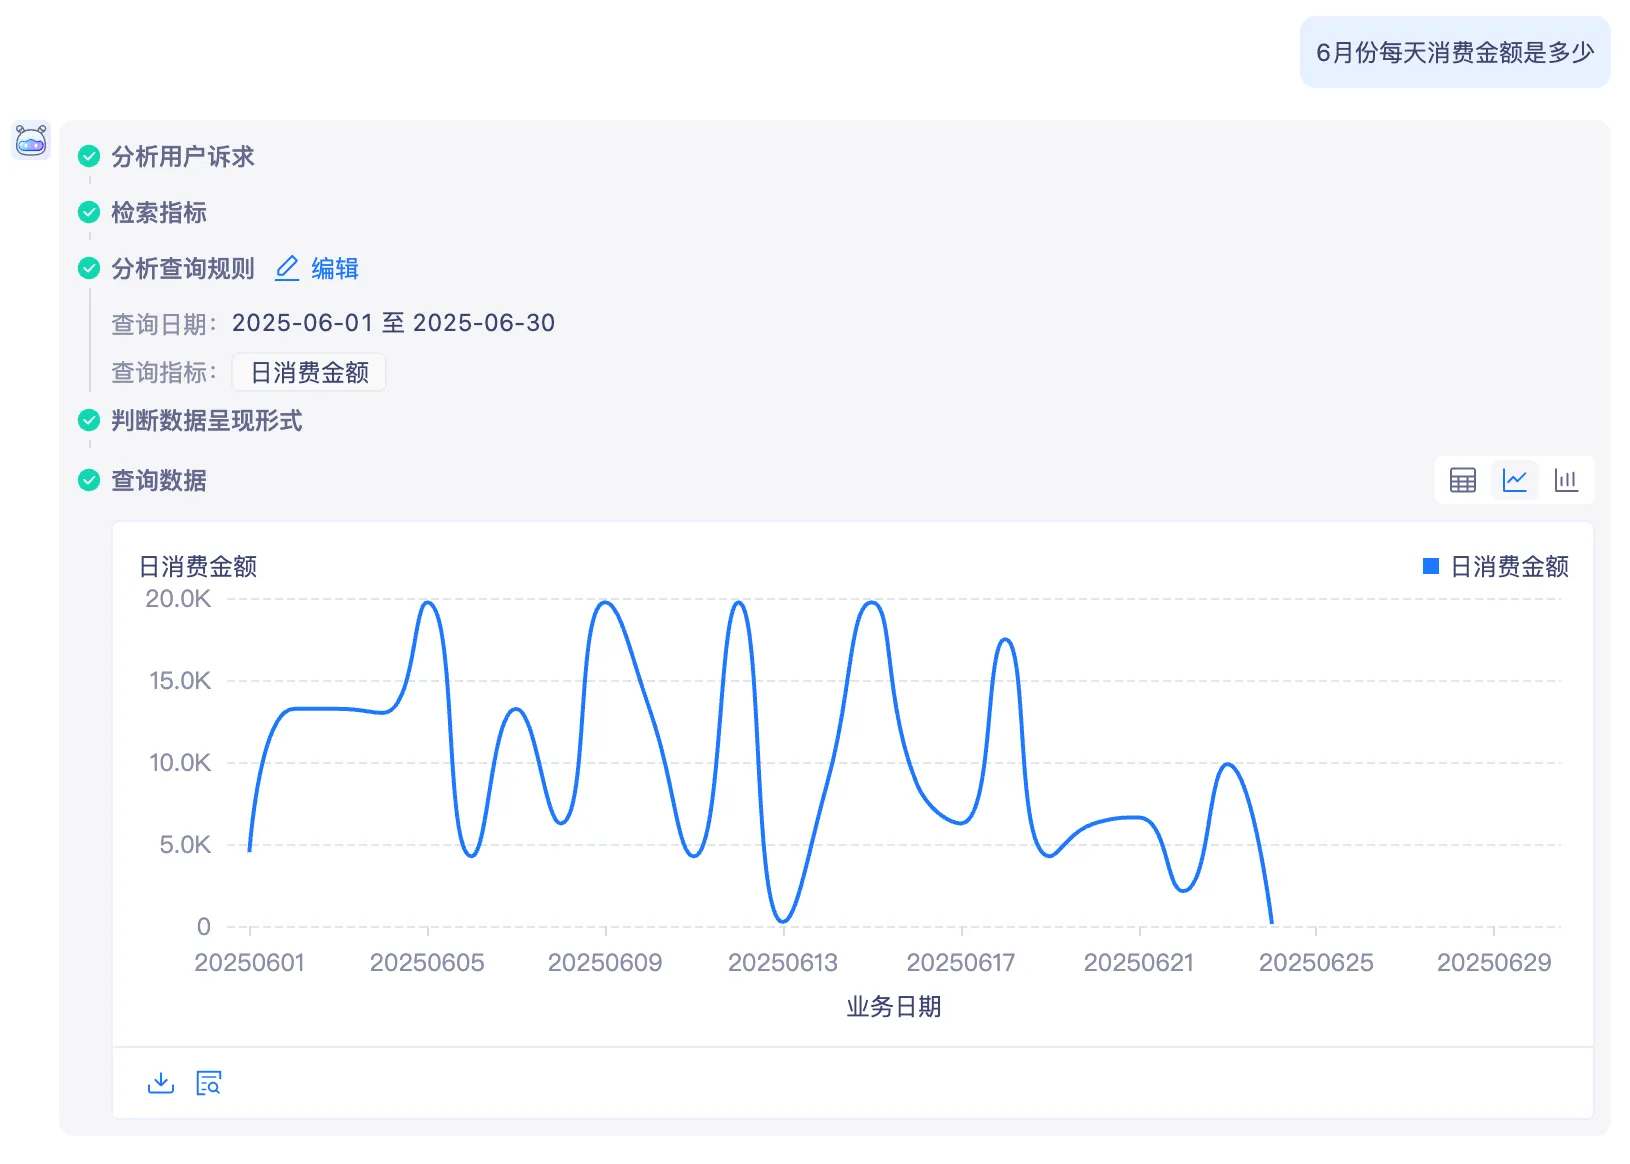Click the download chart icon

click(x=161, y=1083)
